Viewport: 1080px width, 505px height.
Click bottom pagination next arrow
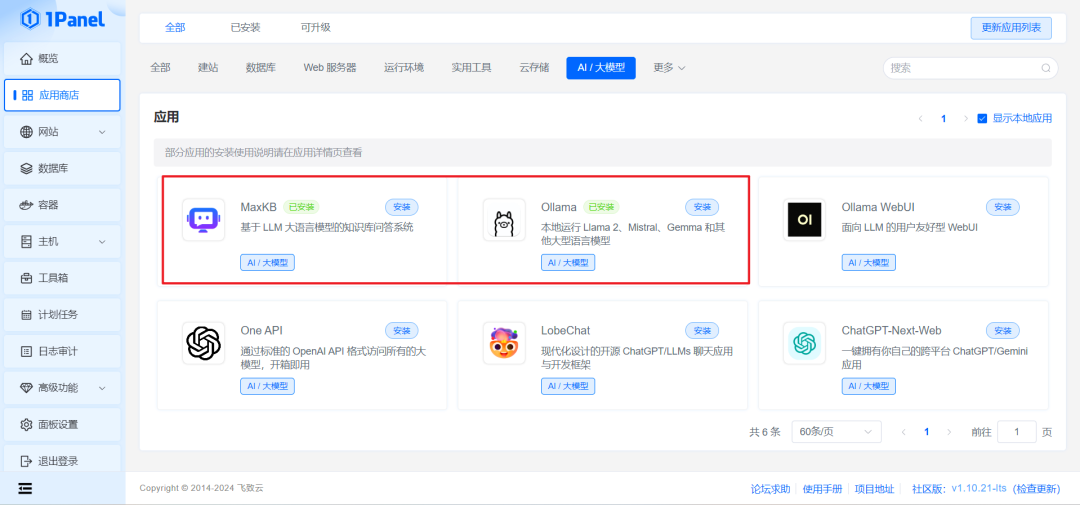pos(949,432)
